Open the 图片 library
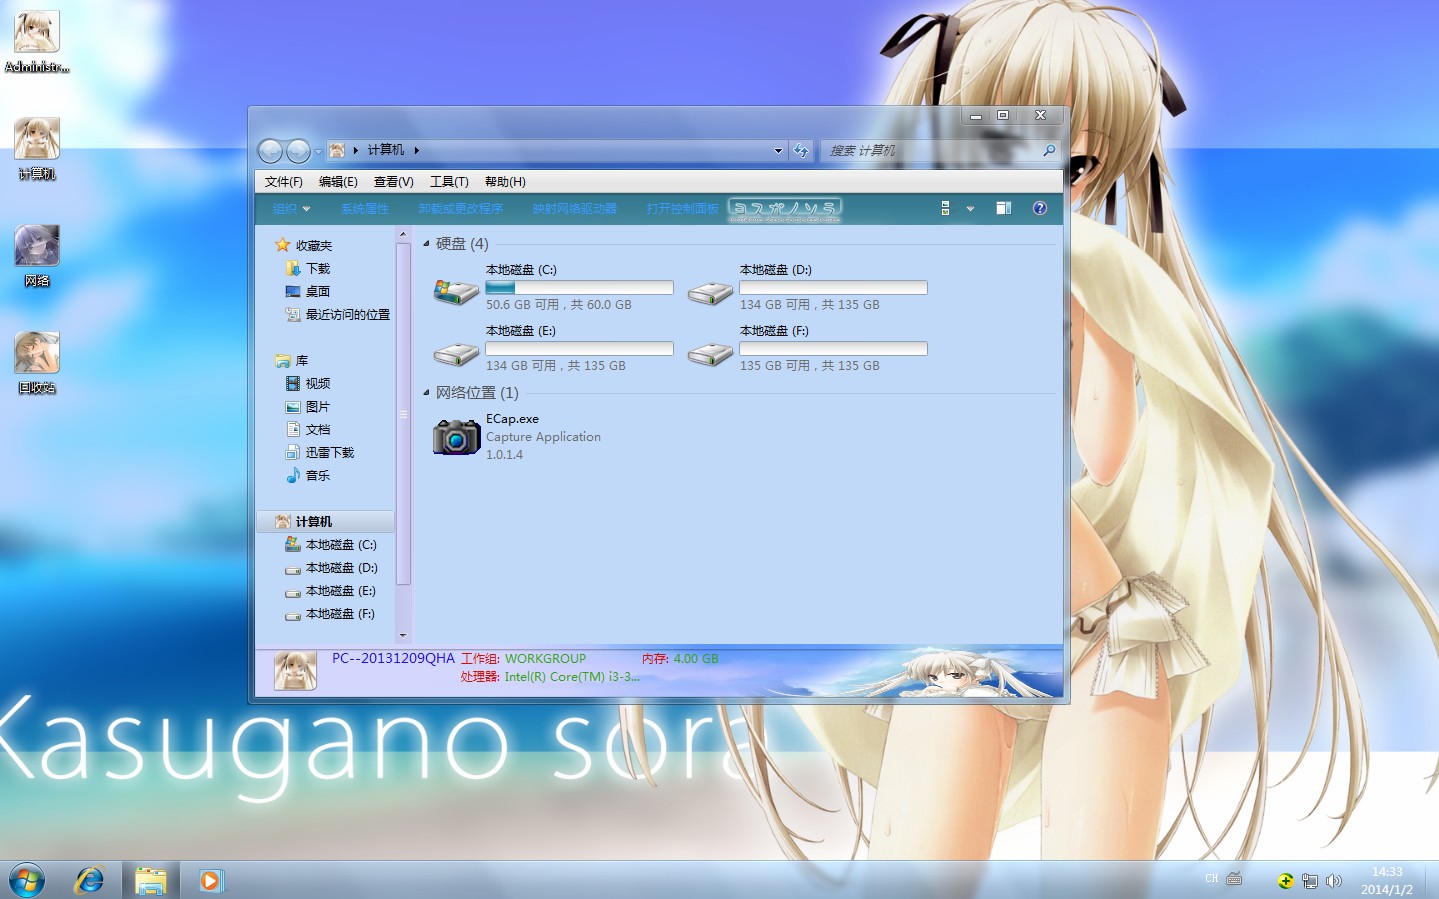 (317, 407)
